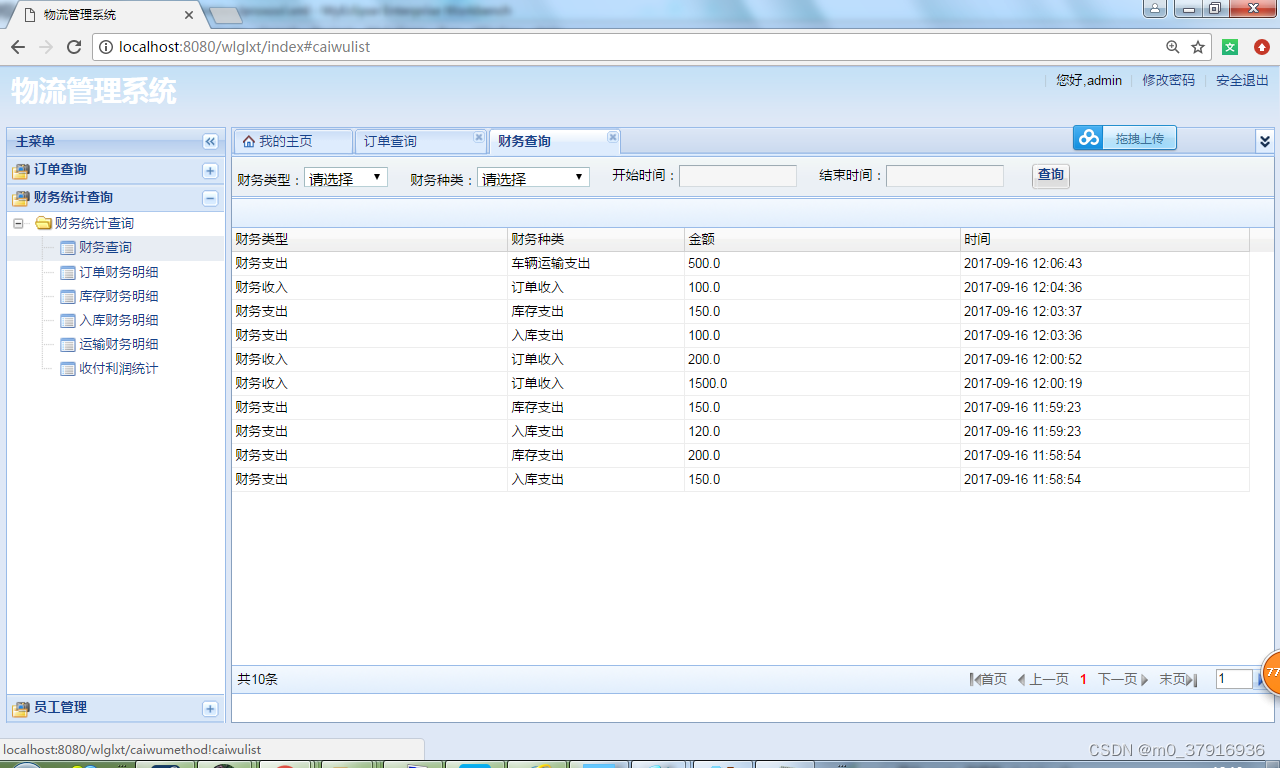The height and width of the screenshot is (768, 1280).
Task: Click the green extension icon in toolbar
Action: coord(1231,47)
